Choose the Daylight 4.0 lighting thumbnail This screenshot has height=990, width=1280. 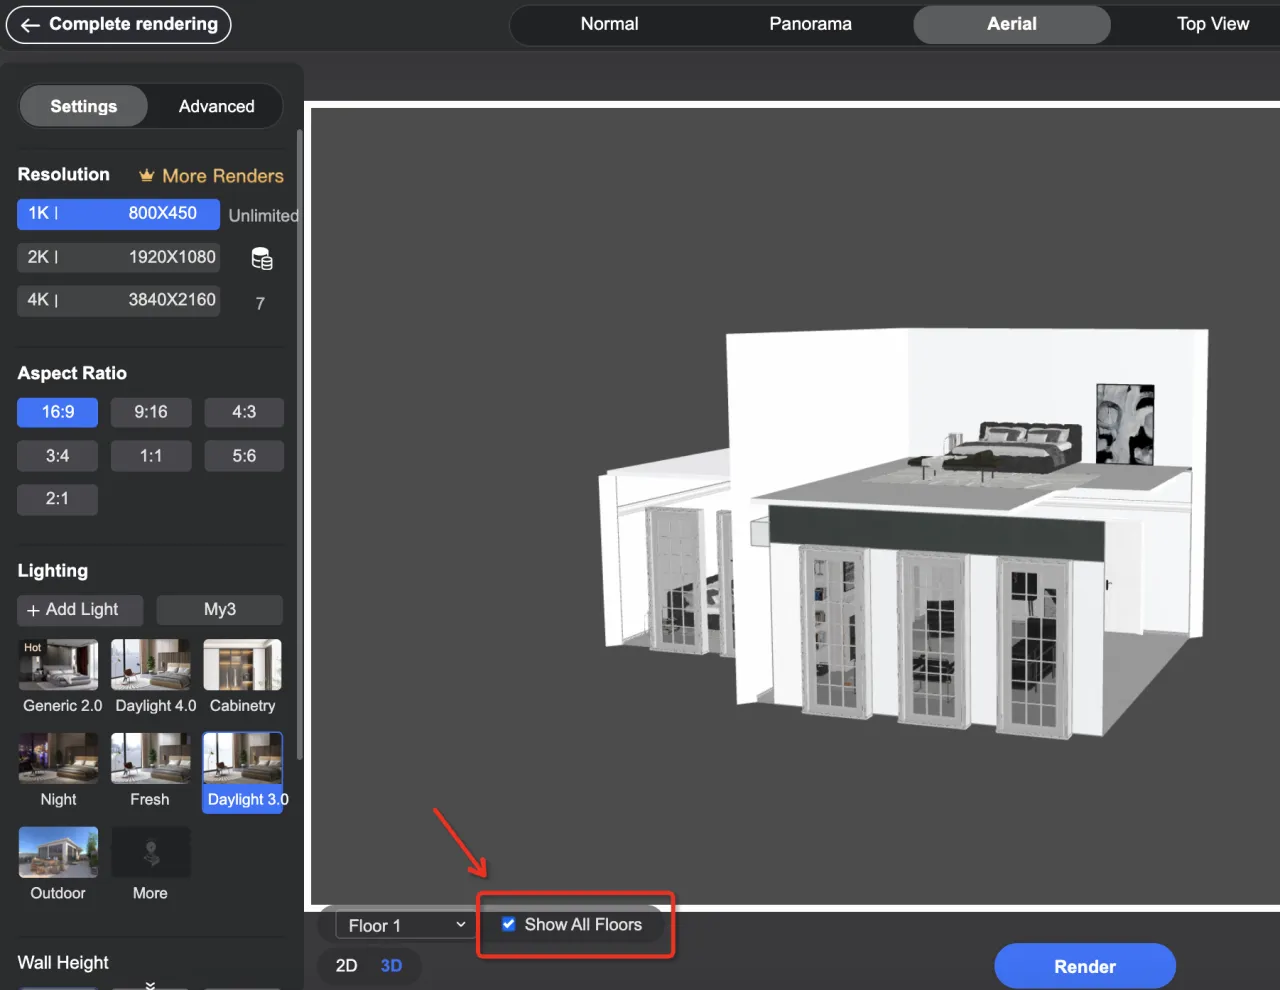point(151,665)
